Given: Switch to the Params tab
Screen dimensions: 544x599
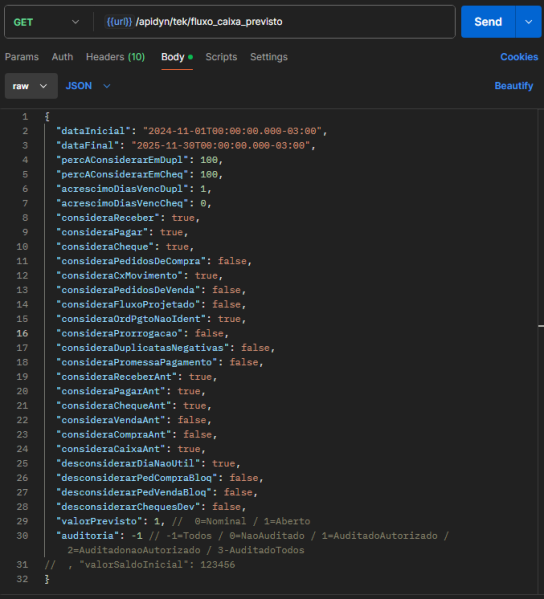Looking at the screenshot, I should [22, 57].
